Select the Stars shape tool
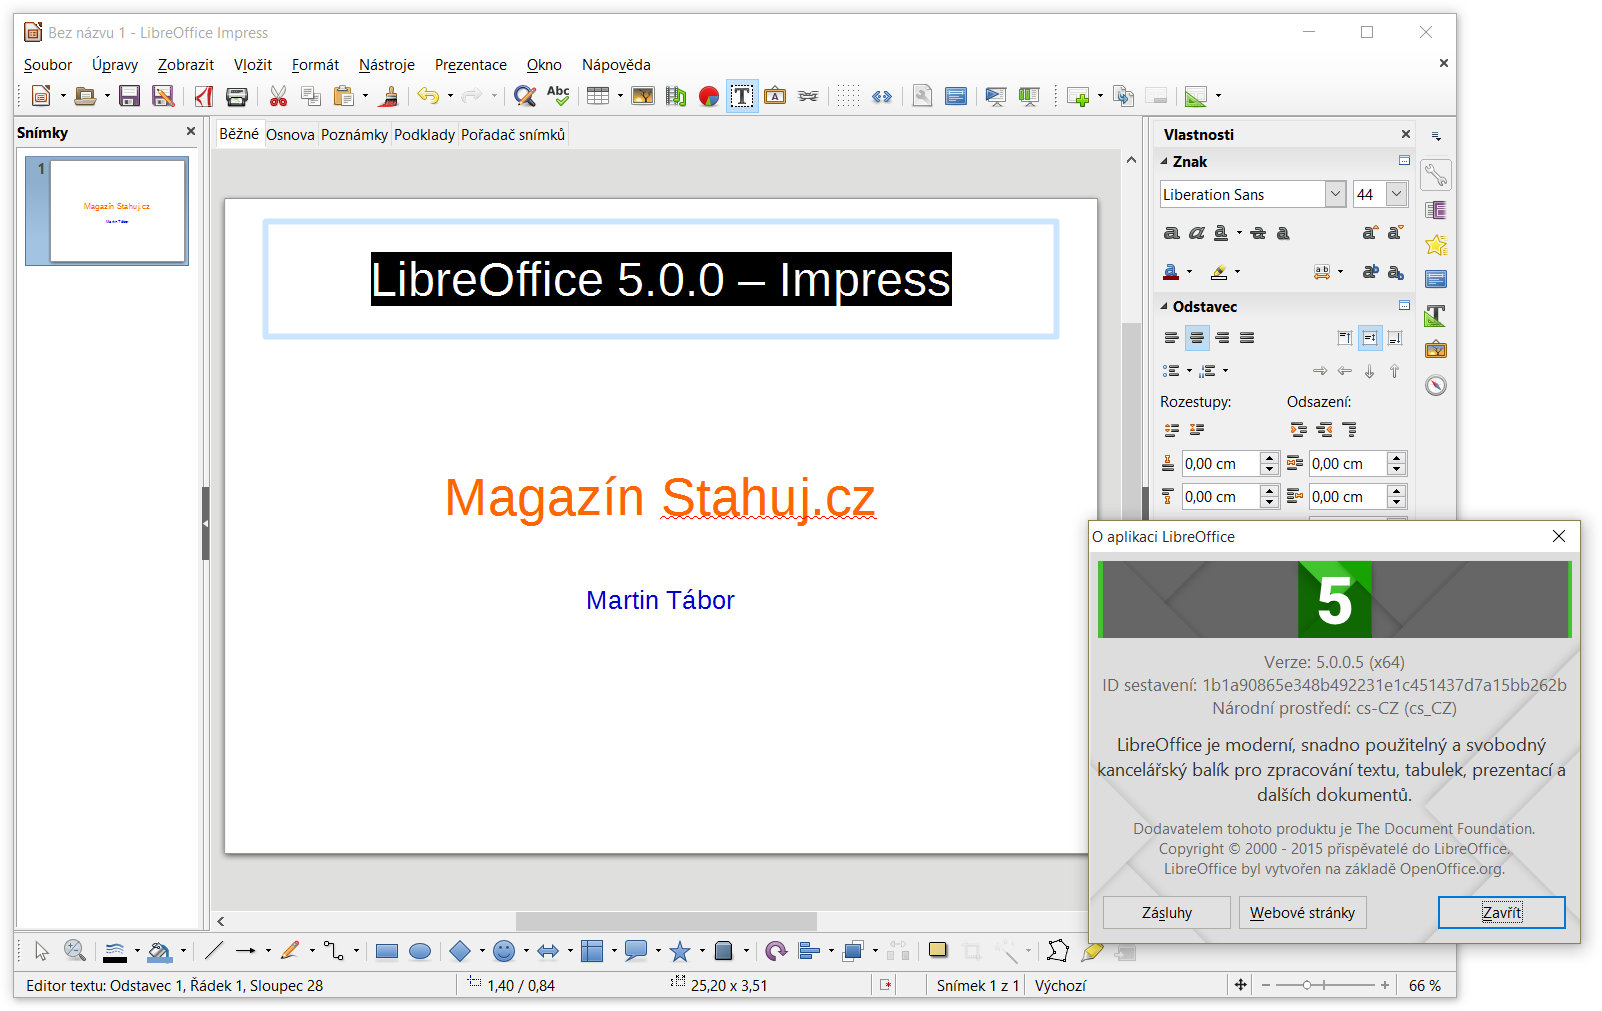Viewport: 1602px width, 1011px height. tap(680, 951)
